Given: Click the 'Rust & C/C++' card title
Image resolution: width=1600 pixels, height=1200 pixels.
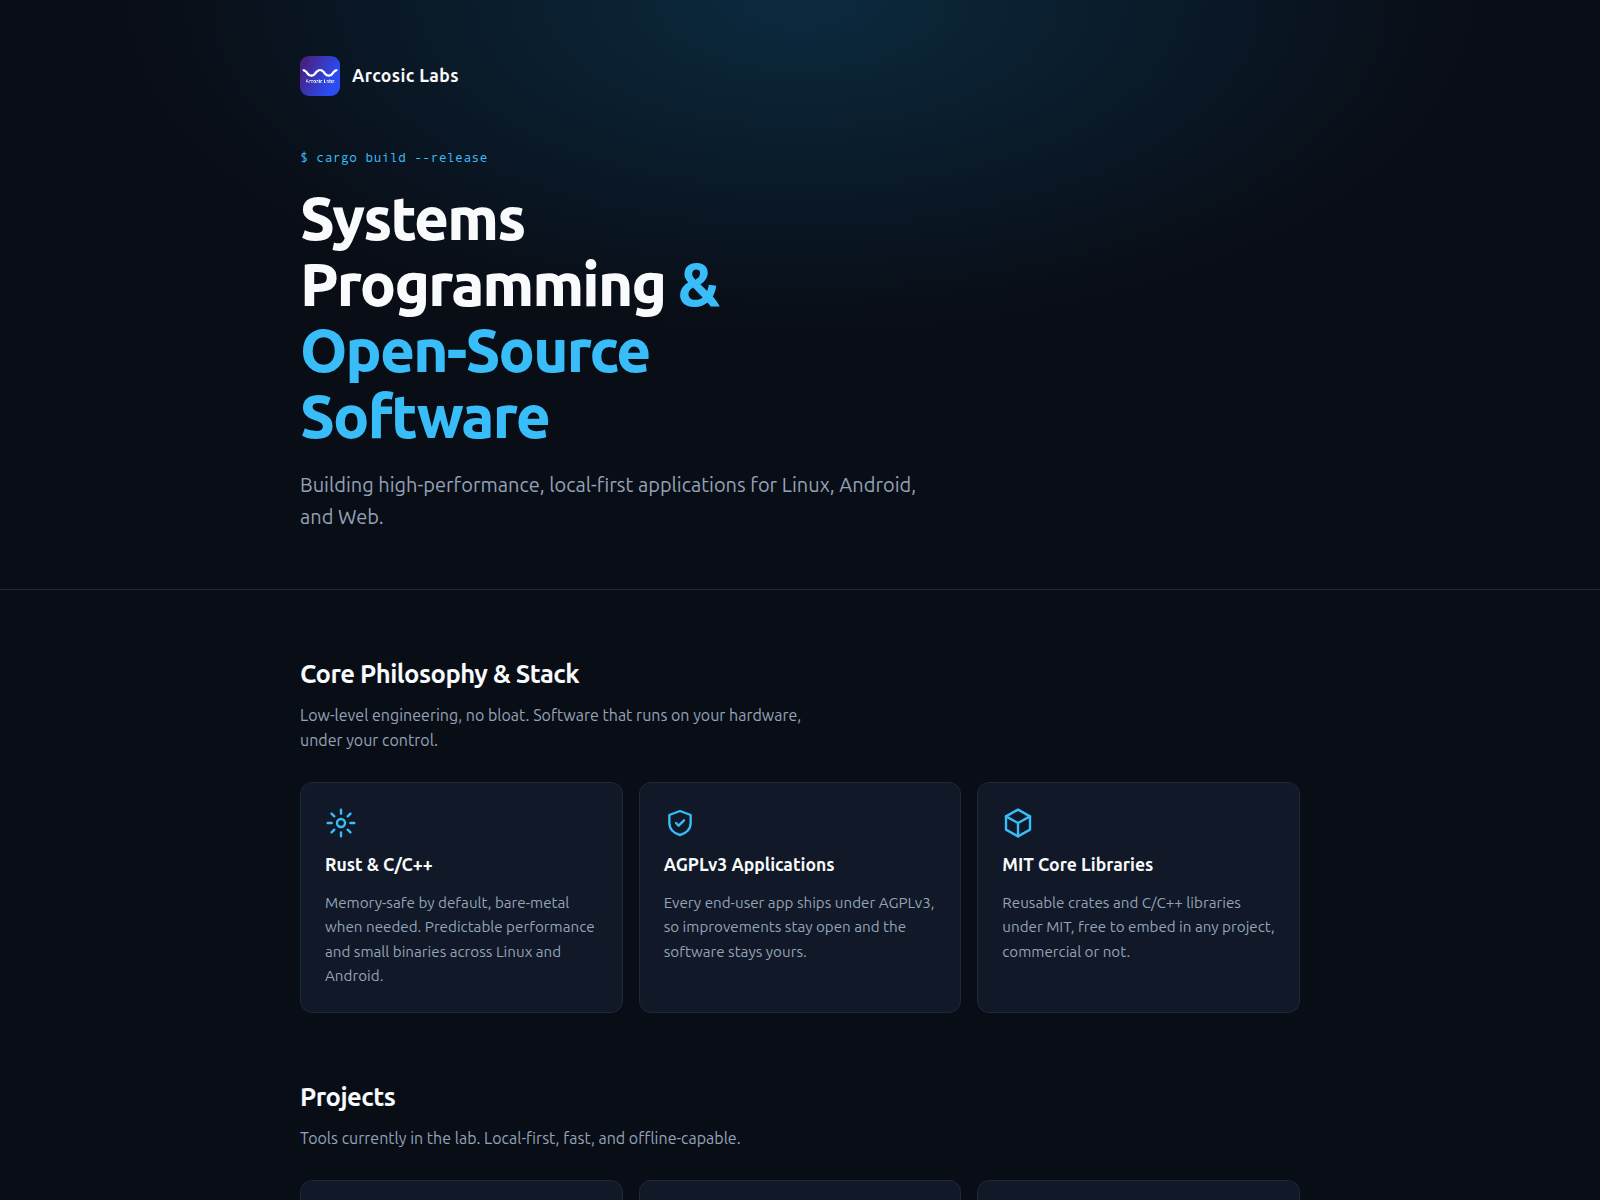Looking at the screenshot, I should click(379, 865).
